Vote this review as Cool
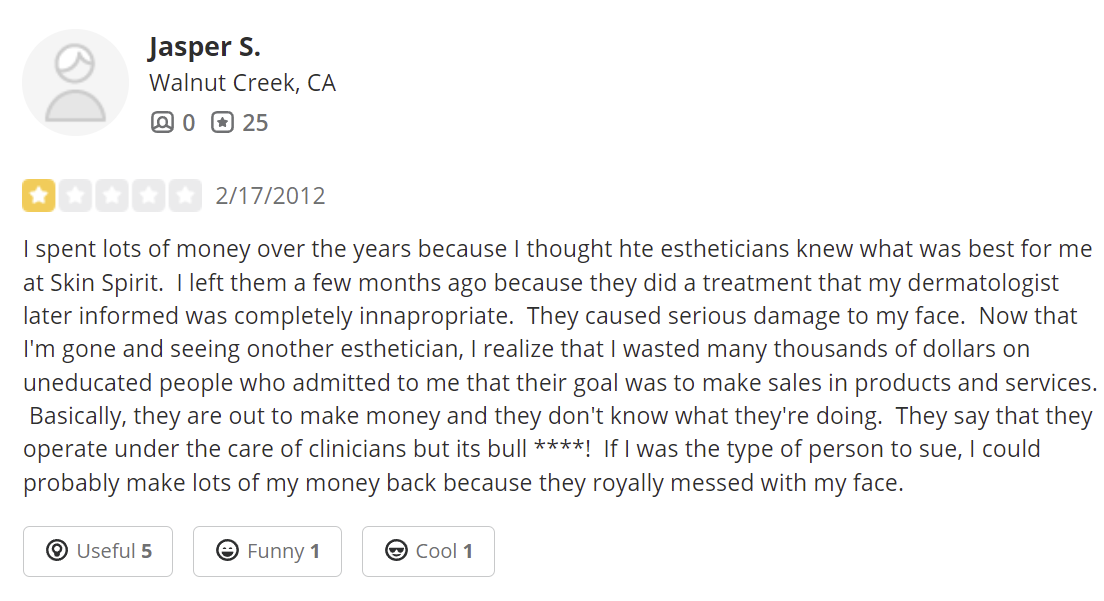Viewport: 1104px width, 601px height. coord(428,551)
